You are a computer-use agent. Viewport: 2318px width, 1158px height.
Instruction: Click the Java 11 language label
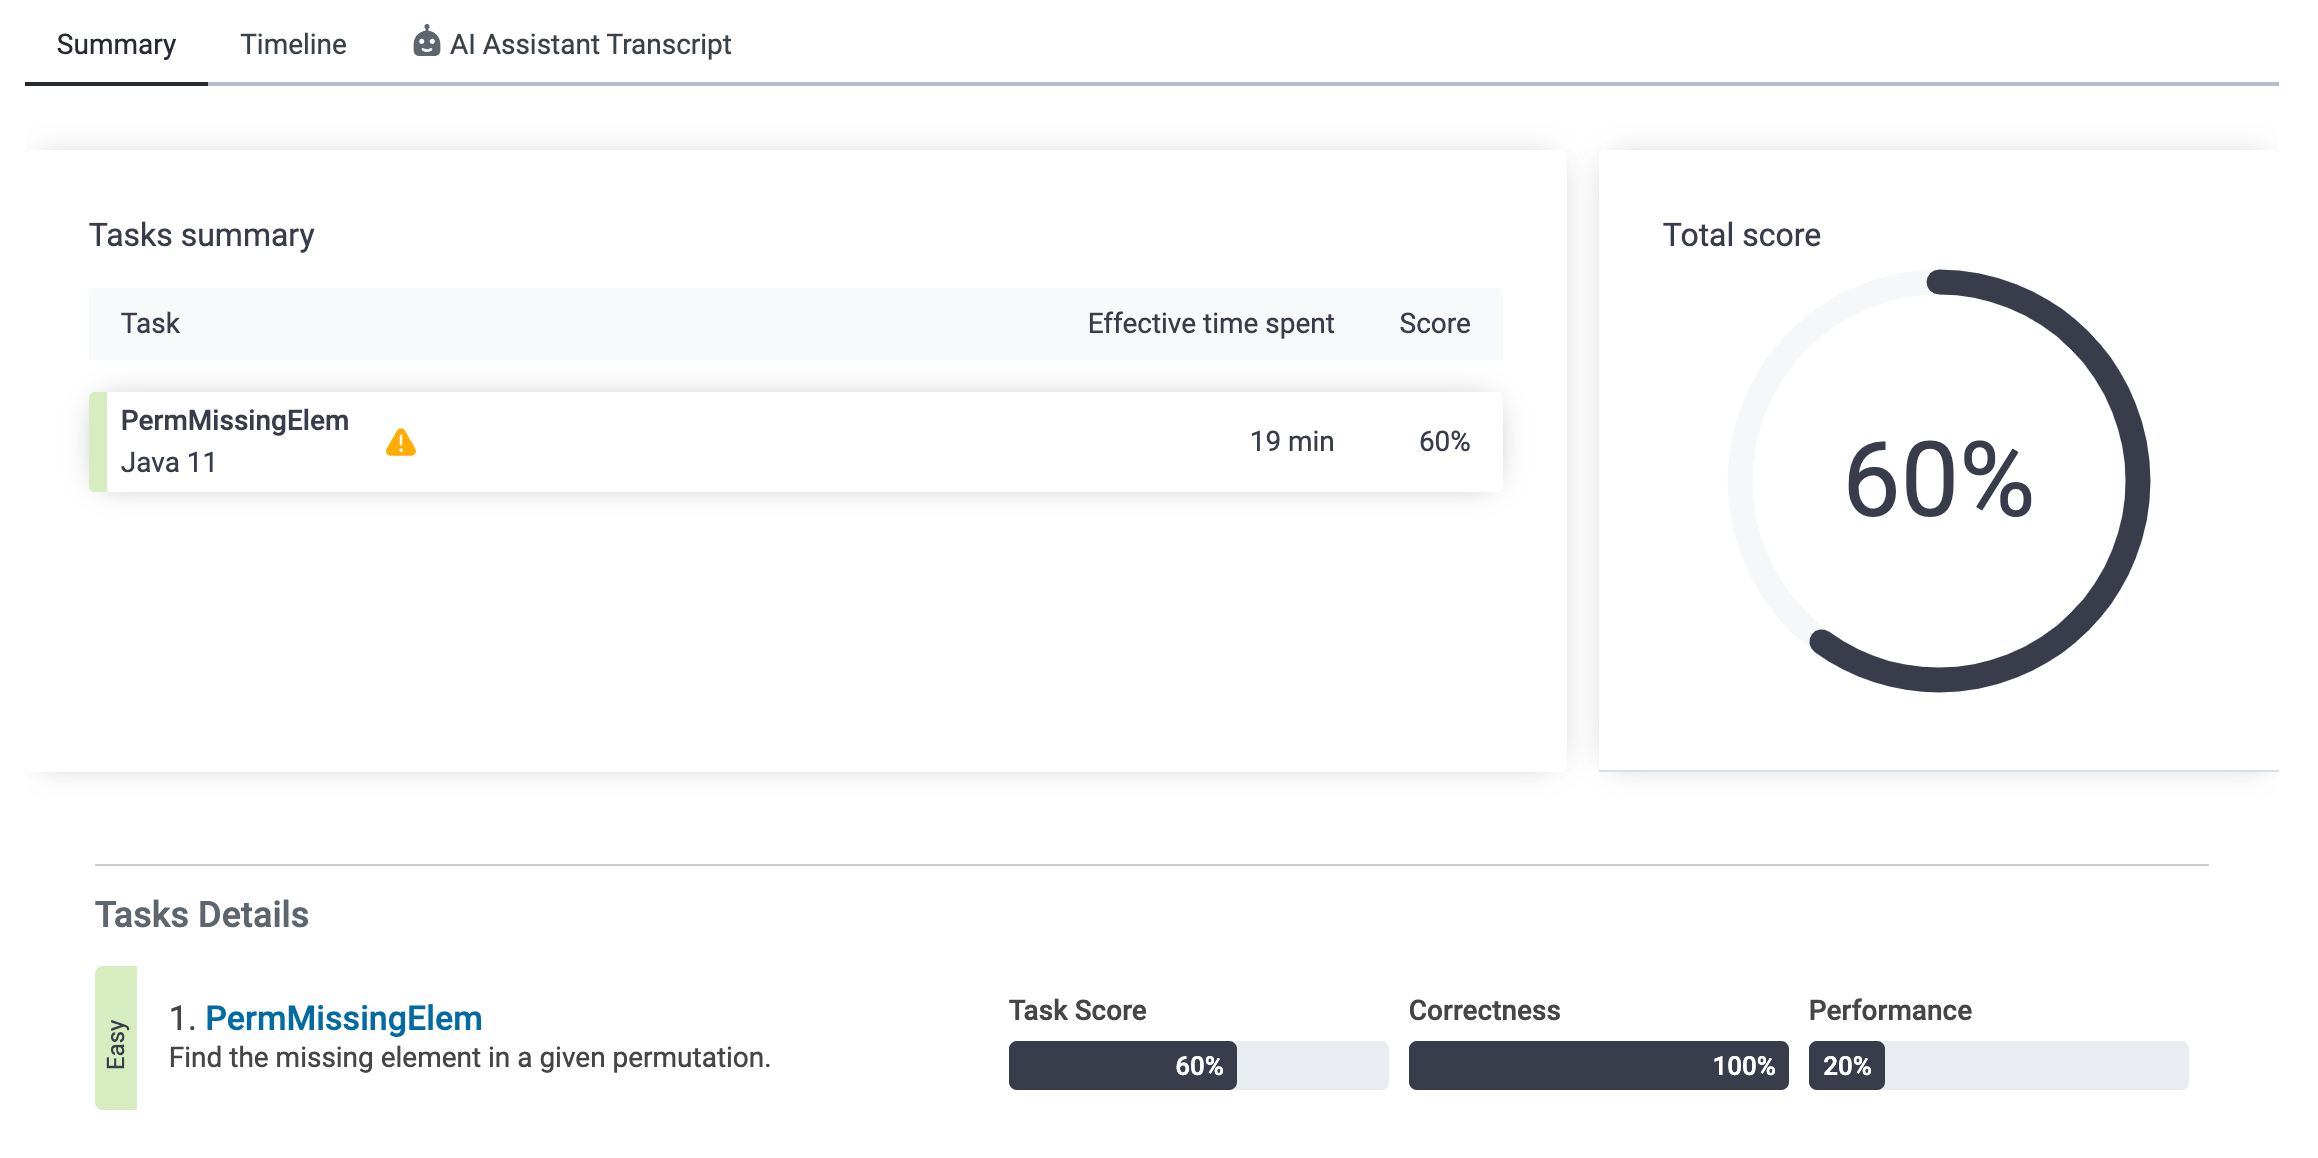click(168, 463)
